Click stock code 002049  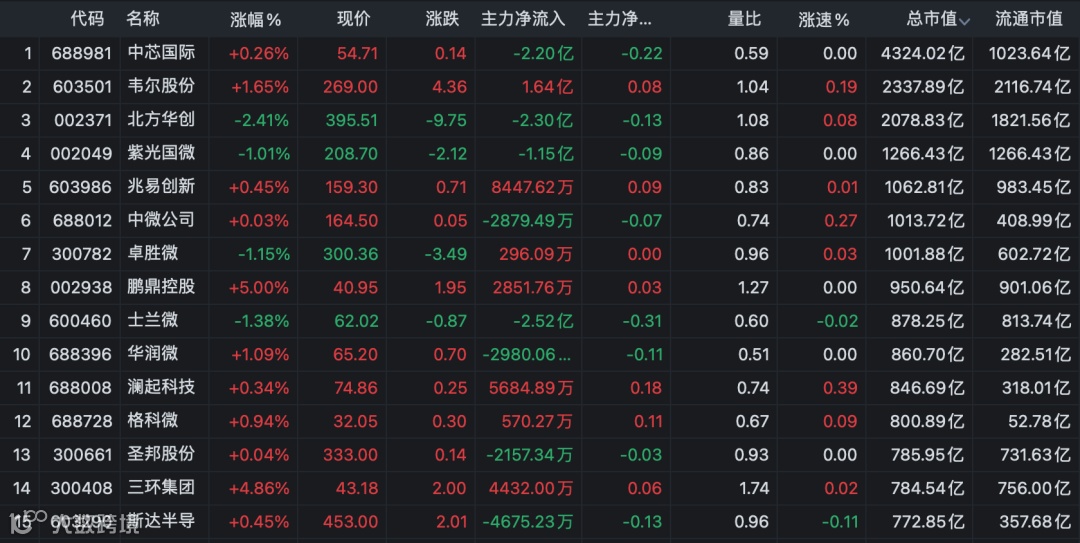pyautogui.click(x=81, y=154)
